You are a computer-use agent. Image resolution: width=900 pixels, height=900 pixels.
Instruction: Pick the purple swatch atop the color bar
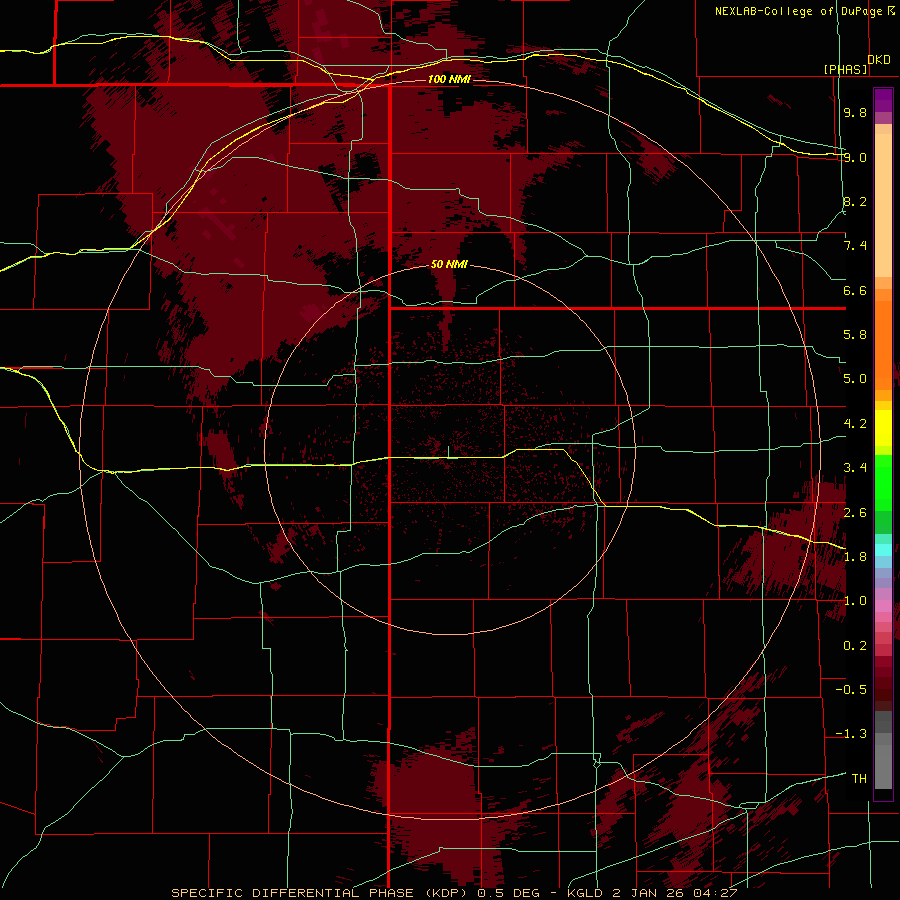pyautogui.click(x=883, y=100)
